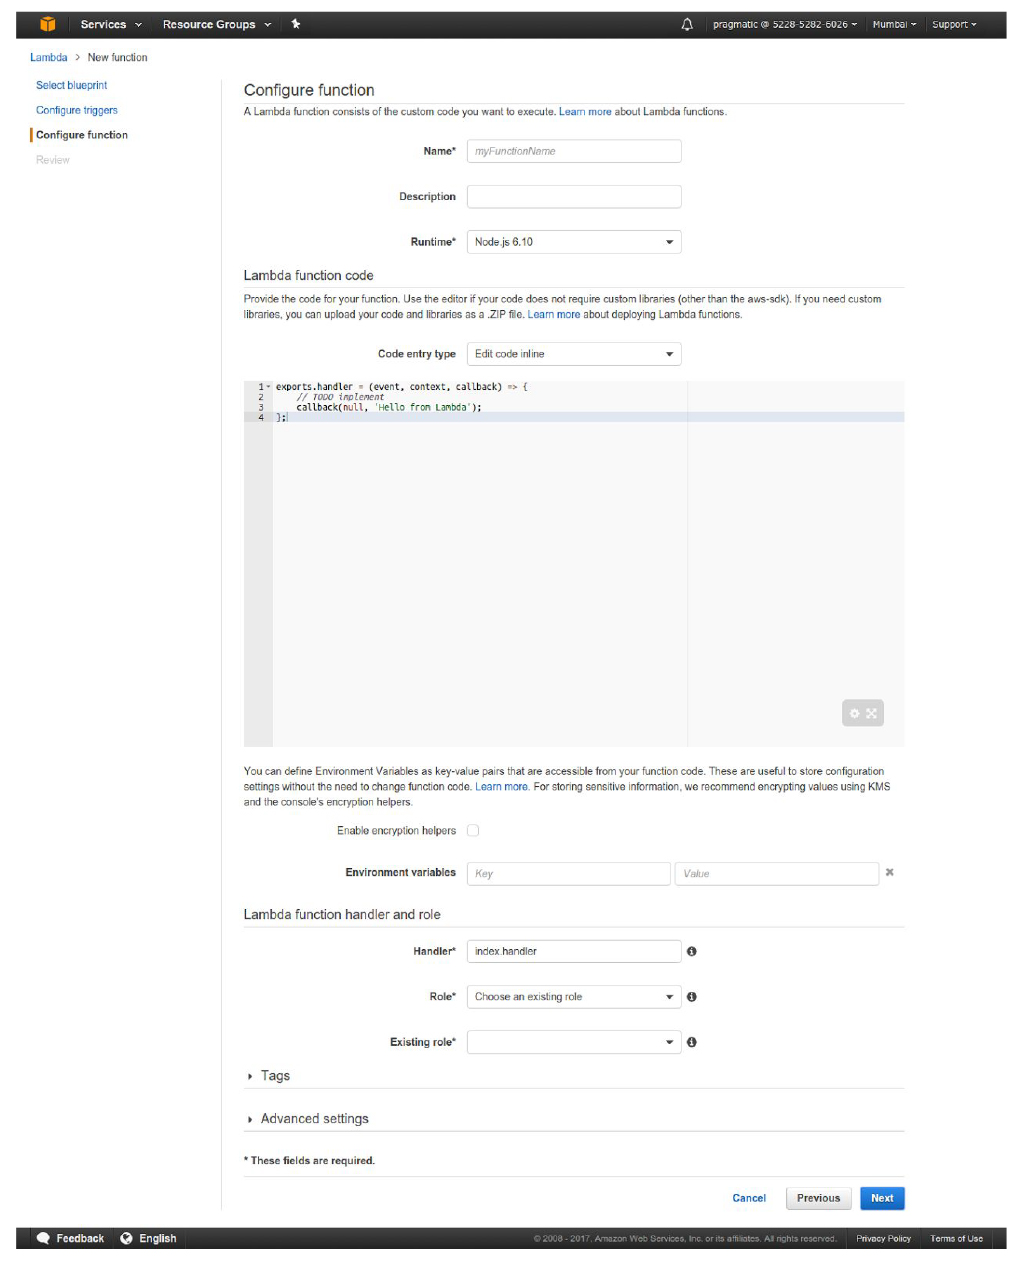The width and height of the screenshot is (1032, 1266).
Task: Open the Mumbai region selector
Action: pyautogui.click(x=894, y=24)
